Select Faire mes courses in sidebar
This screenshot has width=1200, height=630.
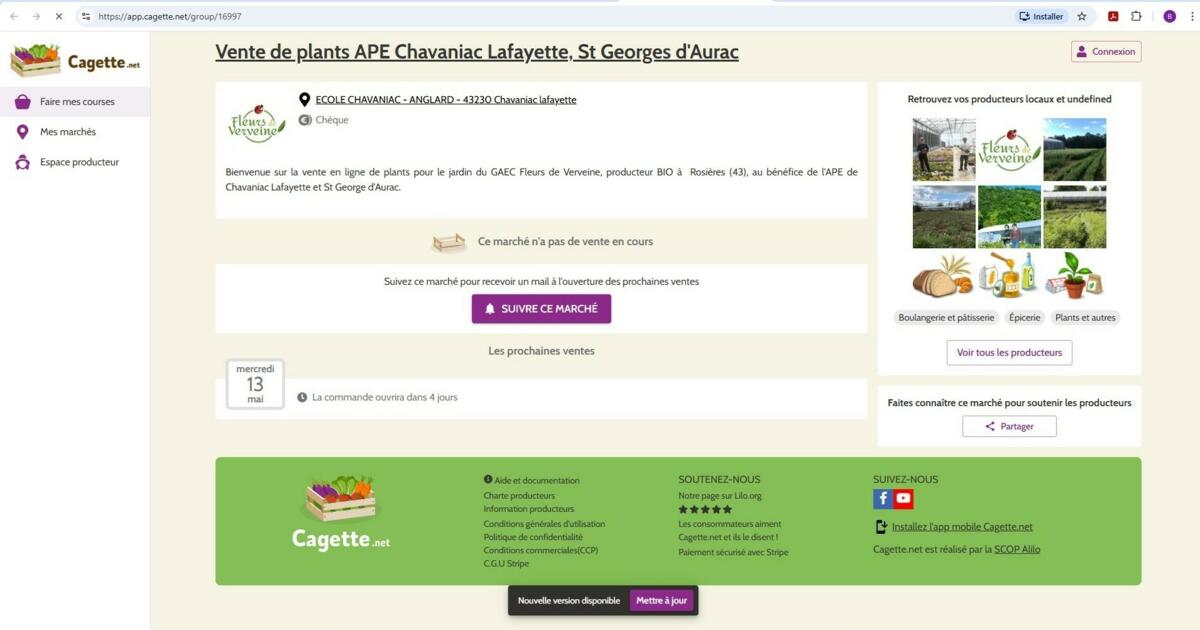pyautogui.click(x=75, y=102)
